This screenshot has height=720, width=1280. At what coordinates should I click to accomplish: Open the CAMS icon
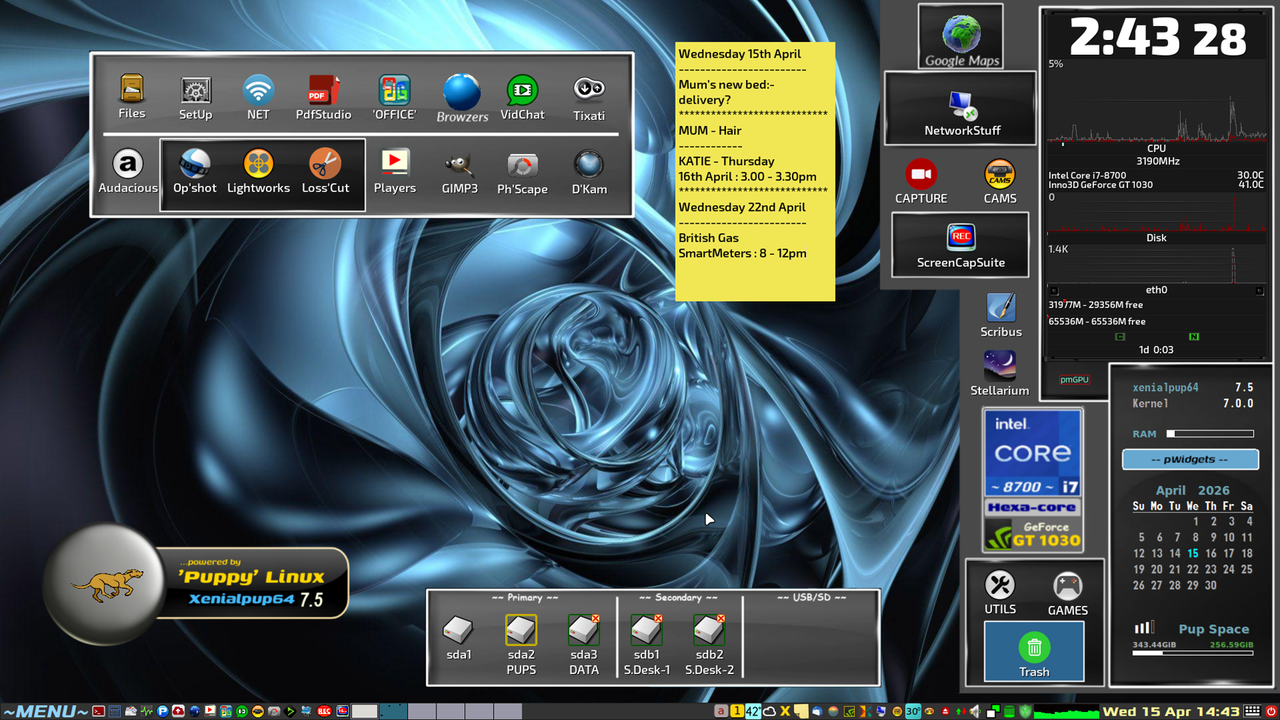coord(999,174)
